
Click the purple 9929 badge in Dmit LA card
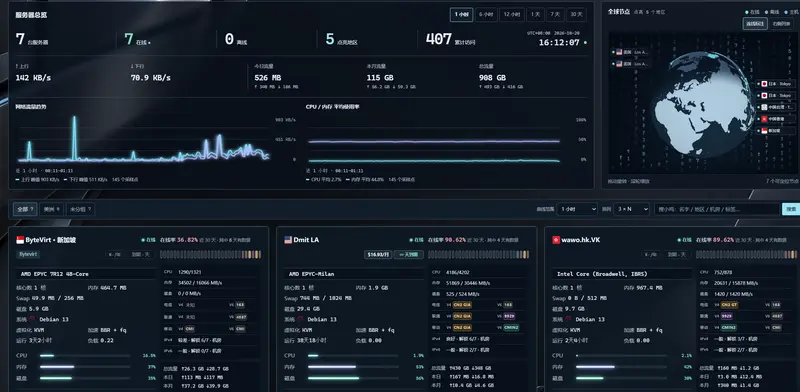pyautogui.click(x=509, y=316)
